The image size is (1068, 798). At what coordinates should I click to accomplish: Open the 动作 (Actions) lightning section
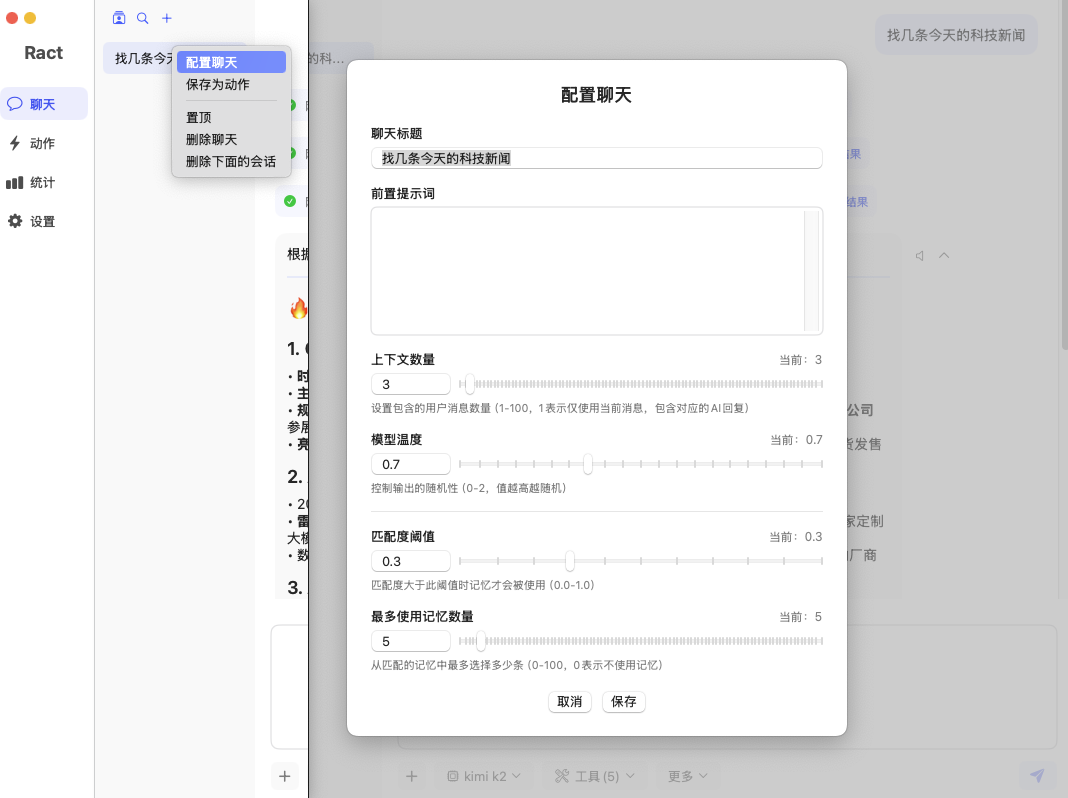(44, 143)
